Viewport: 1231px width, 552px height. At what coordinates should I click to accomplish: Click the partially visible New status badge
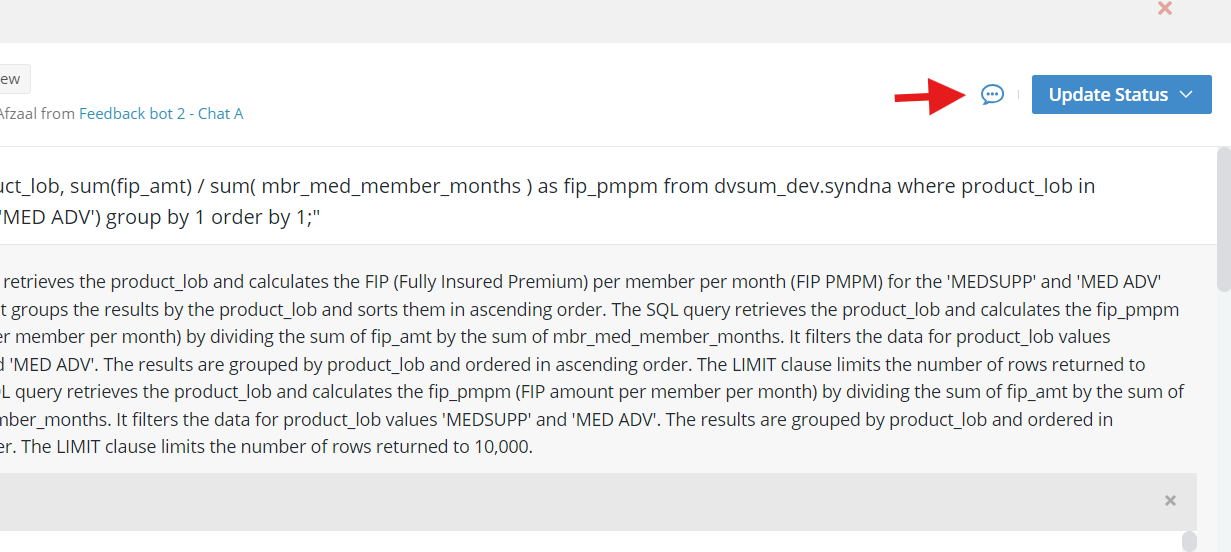point(14,79)
